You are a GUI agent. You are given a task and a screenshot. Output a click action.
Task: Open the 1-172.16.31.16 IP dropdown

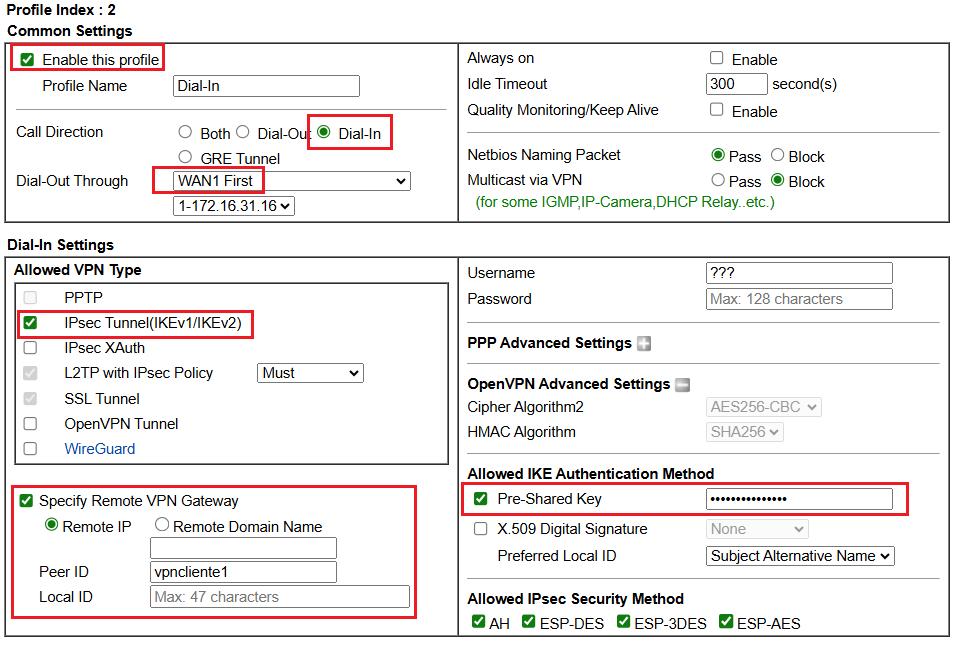point(233,206)
